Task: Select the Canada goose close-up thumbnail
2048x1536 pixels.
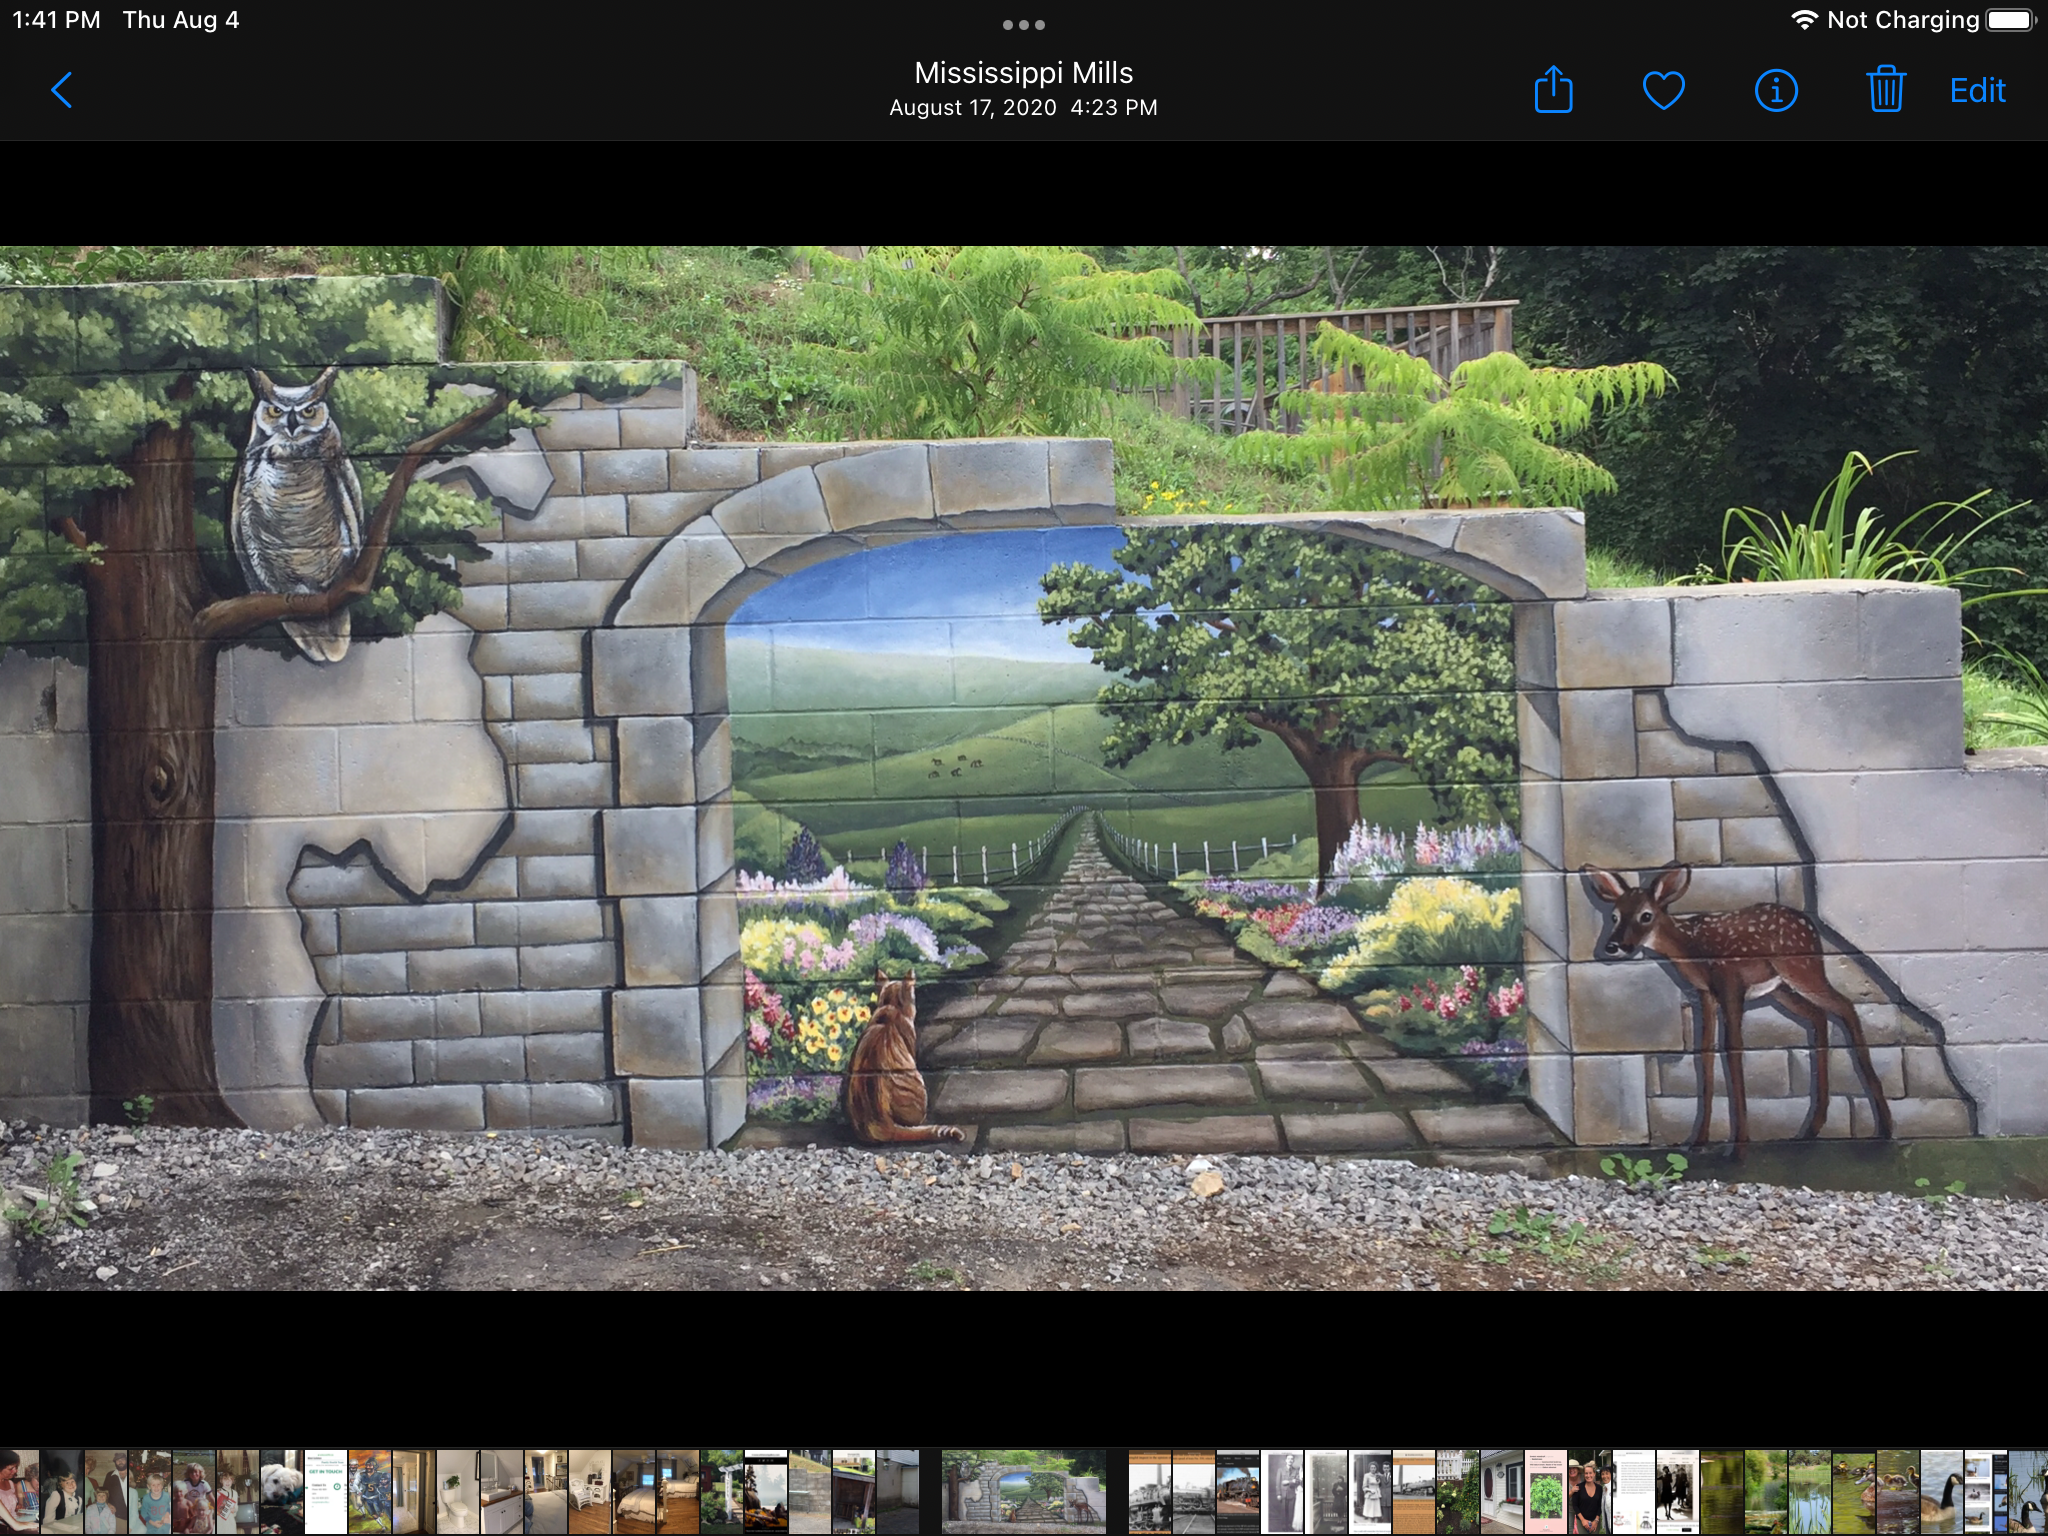Action: [x=1942, y=1492]
